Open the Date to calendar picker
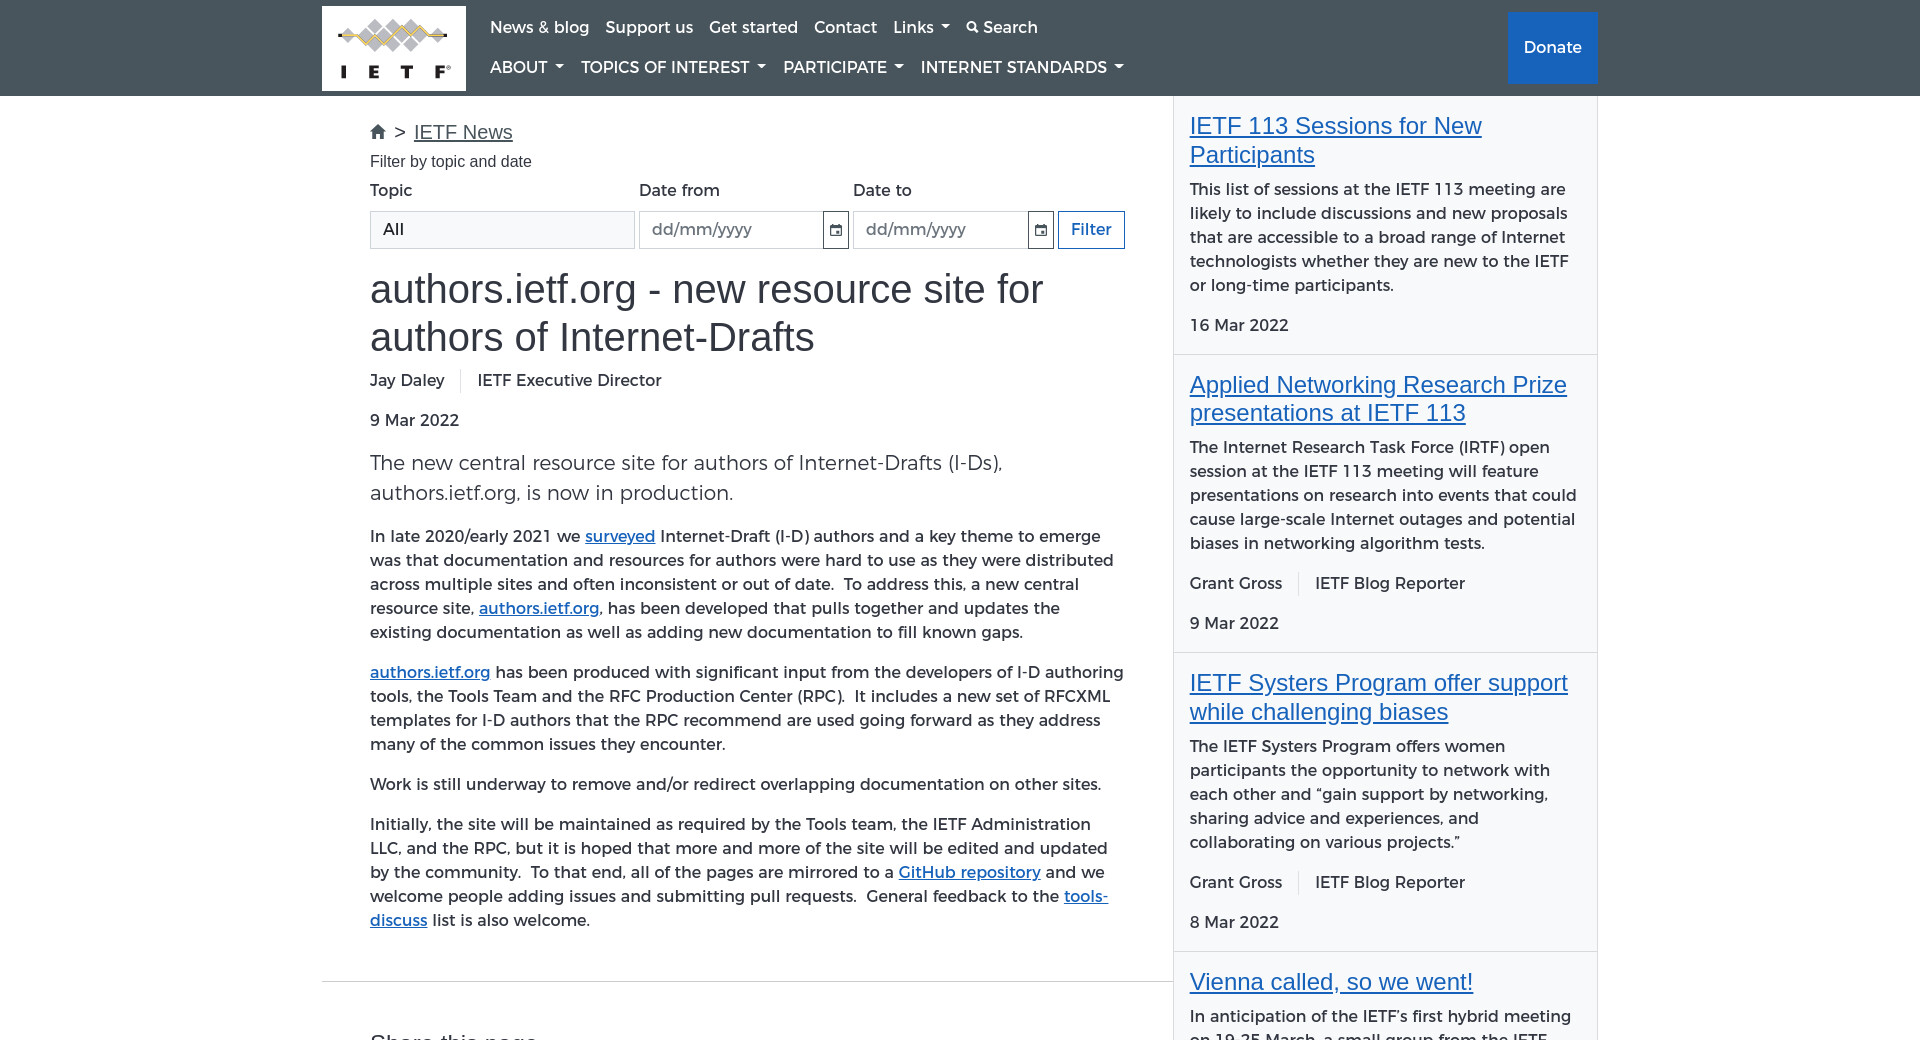 [x=1040, y=230]
